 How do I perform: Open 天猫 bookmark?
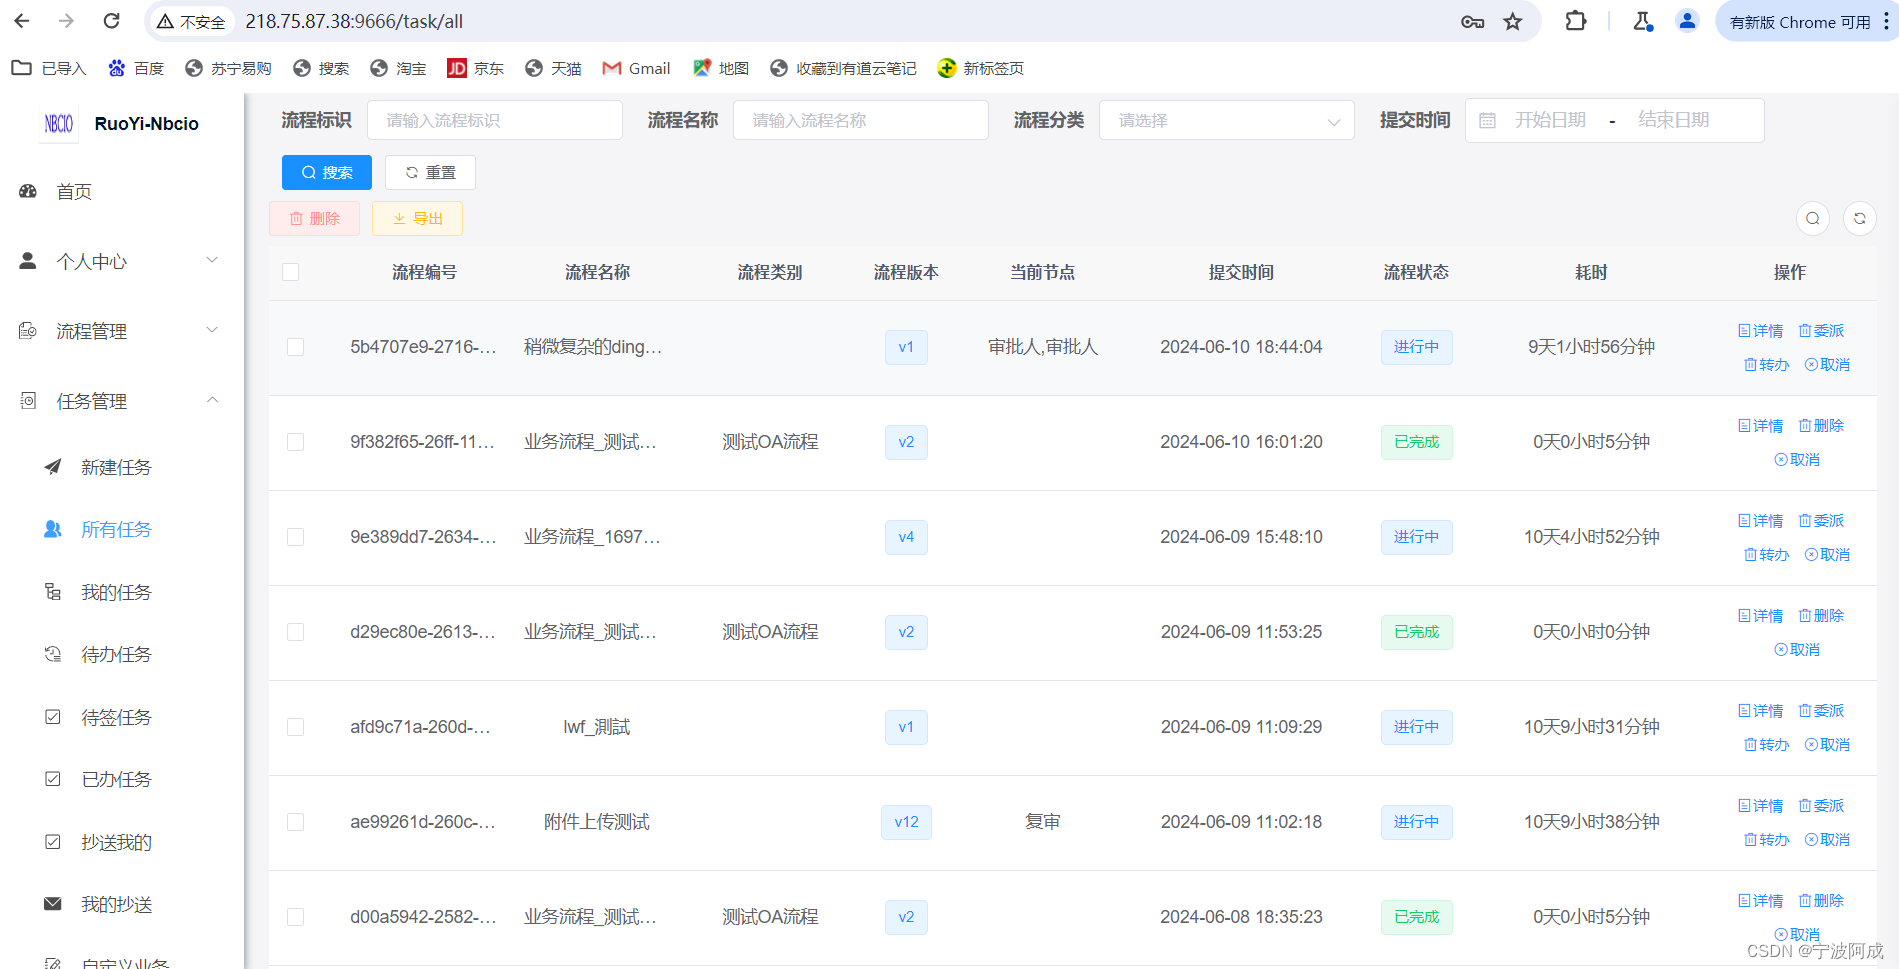(553, 68)
